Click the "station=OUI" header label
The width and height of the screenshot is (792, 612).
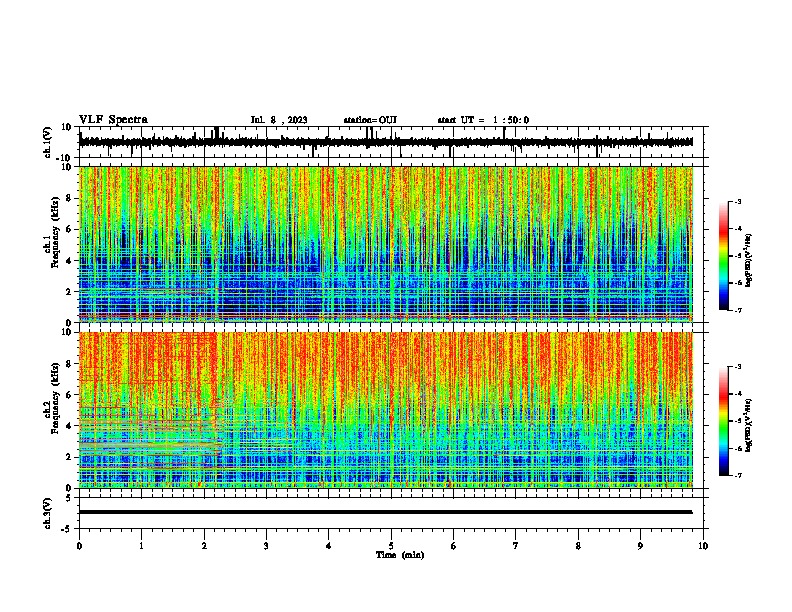[370, 120]
